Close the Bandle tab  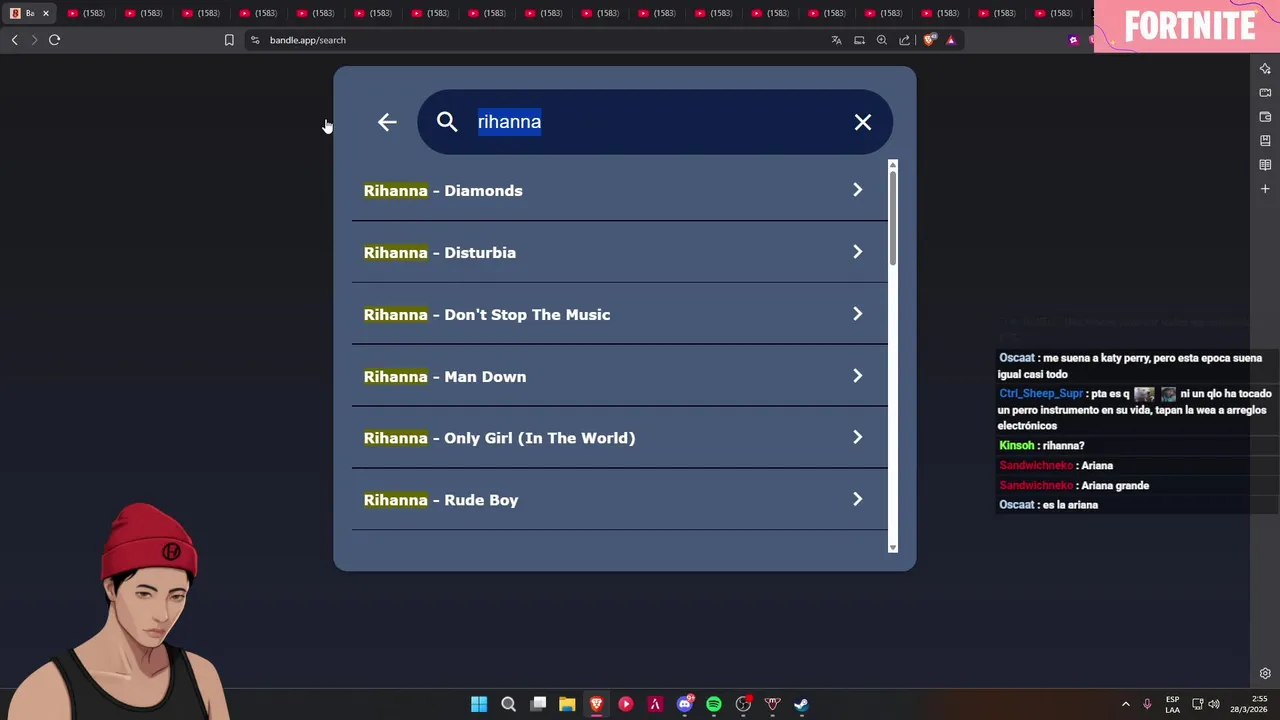45,13
